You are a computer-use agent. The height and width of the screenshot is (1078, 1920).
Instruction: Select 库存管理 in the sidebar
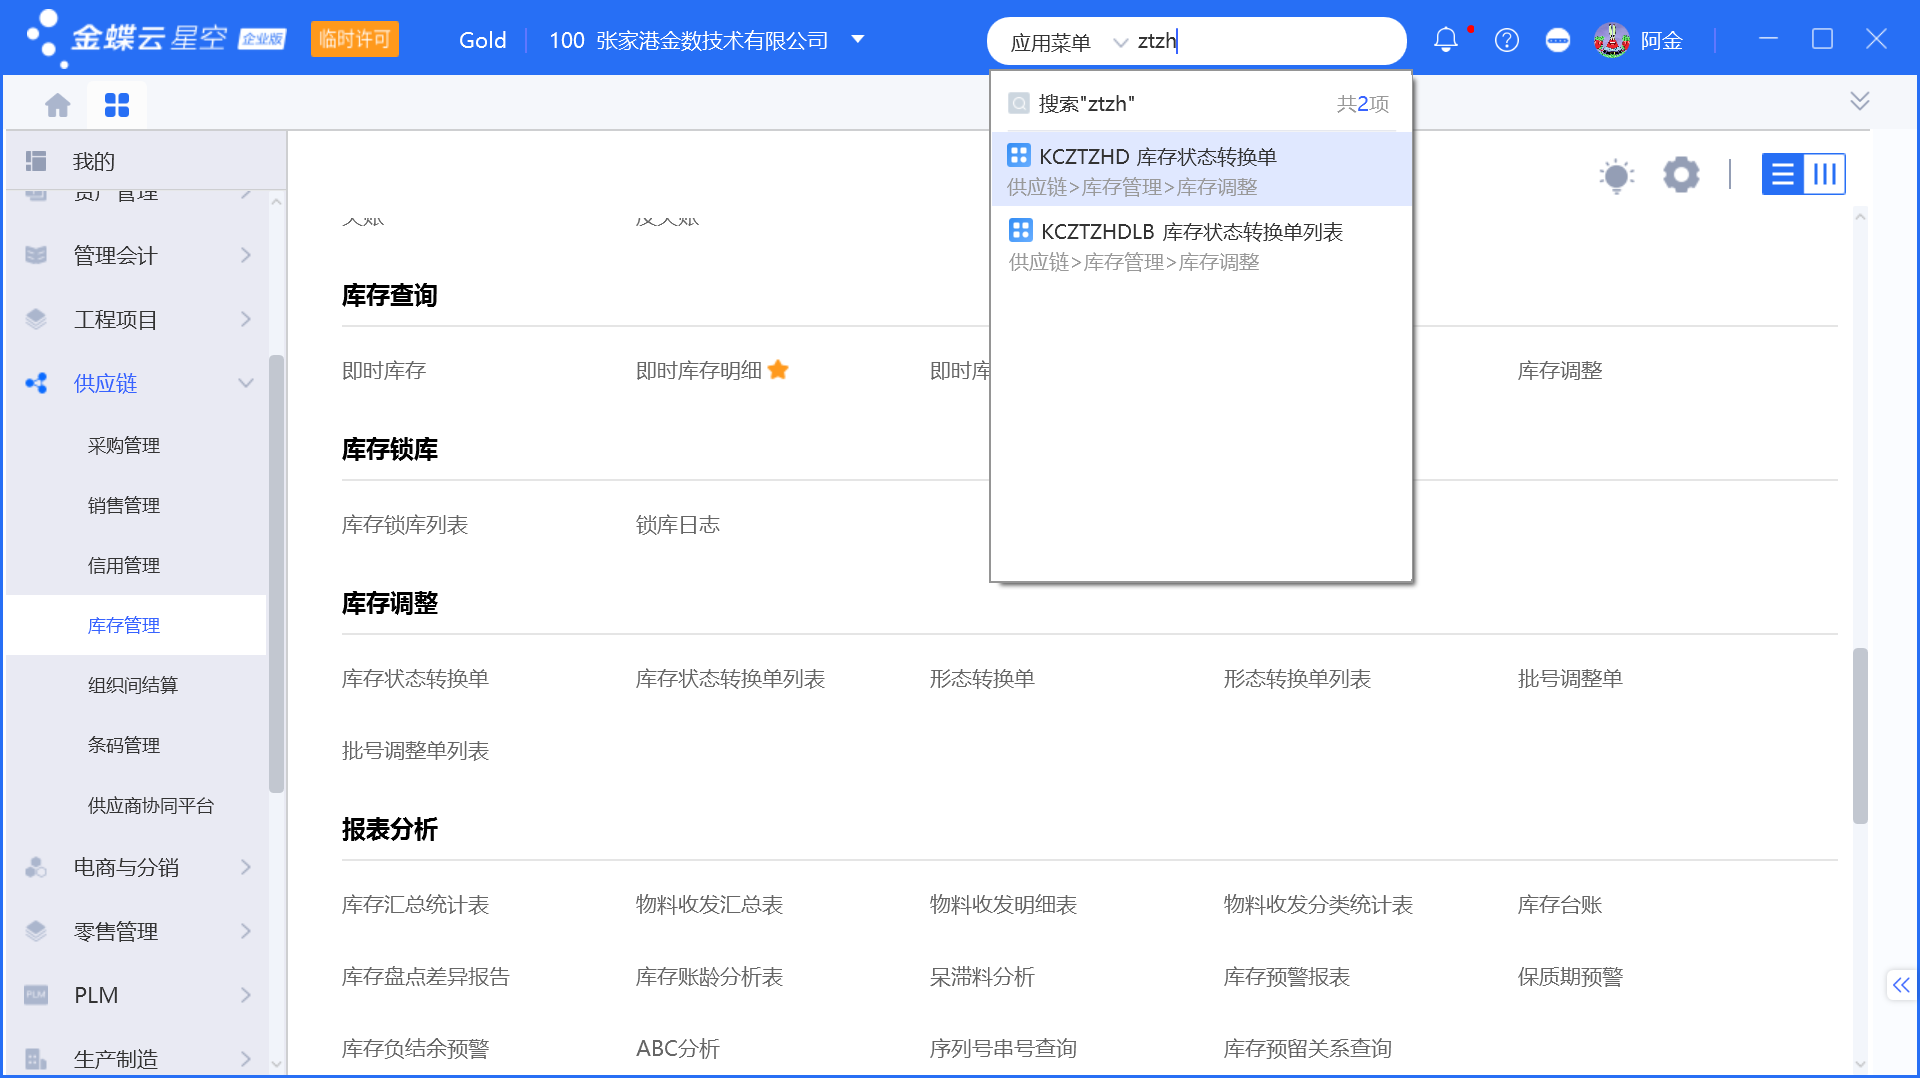click(x=124, y=625)
